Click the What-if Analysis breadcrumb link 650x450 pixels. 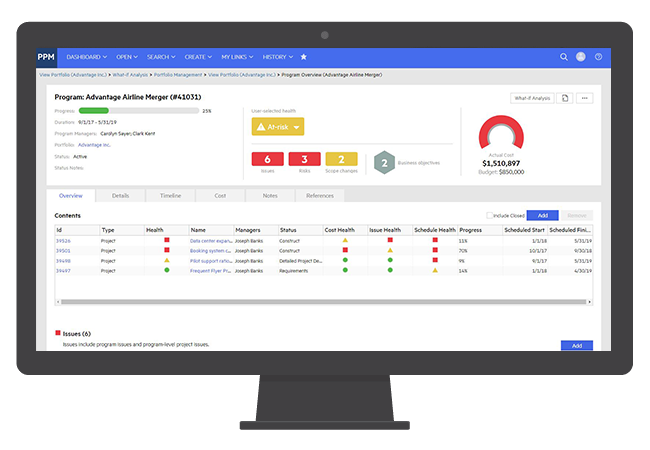point(130,75)
